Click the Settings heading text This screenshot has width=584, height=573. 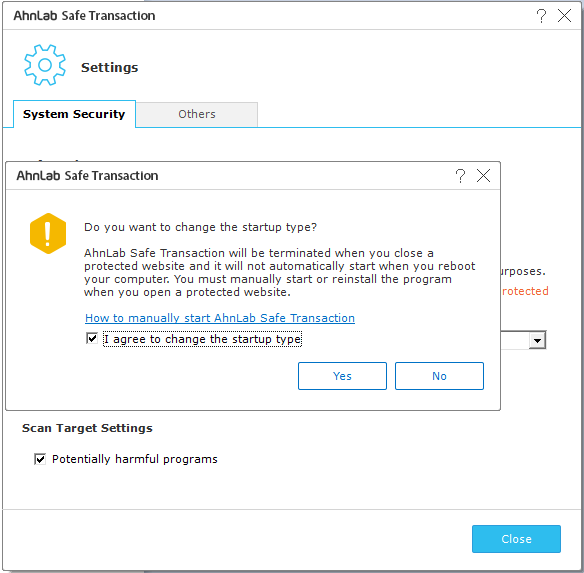point(110,67)
